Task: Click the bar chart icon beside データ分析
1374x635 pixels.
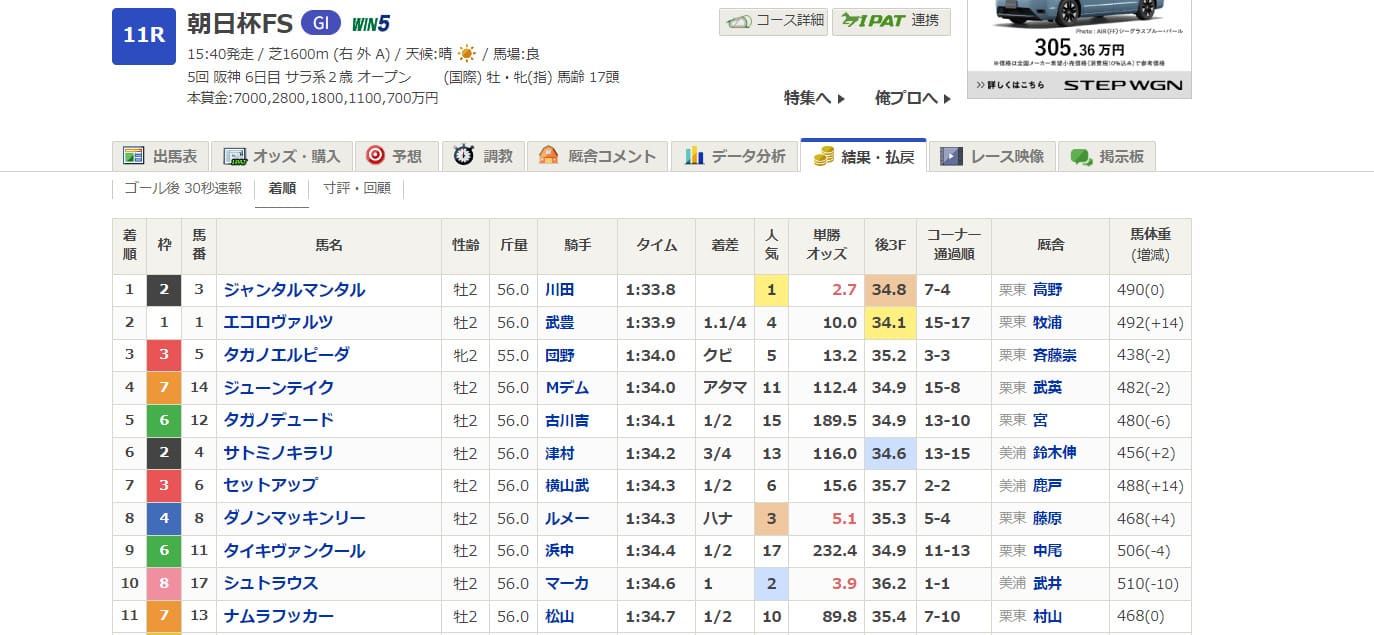Action: click(694, 156)
